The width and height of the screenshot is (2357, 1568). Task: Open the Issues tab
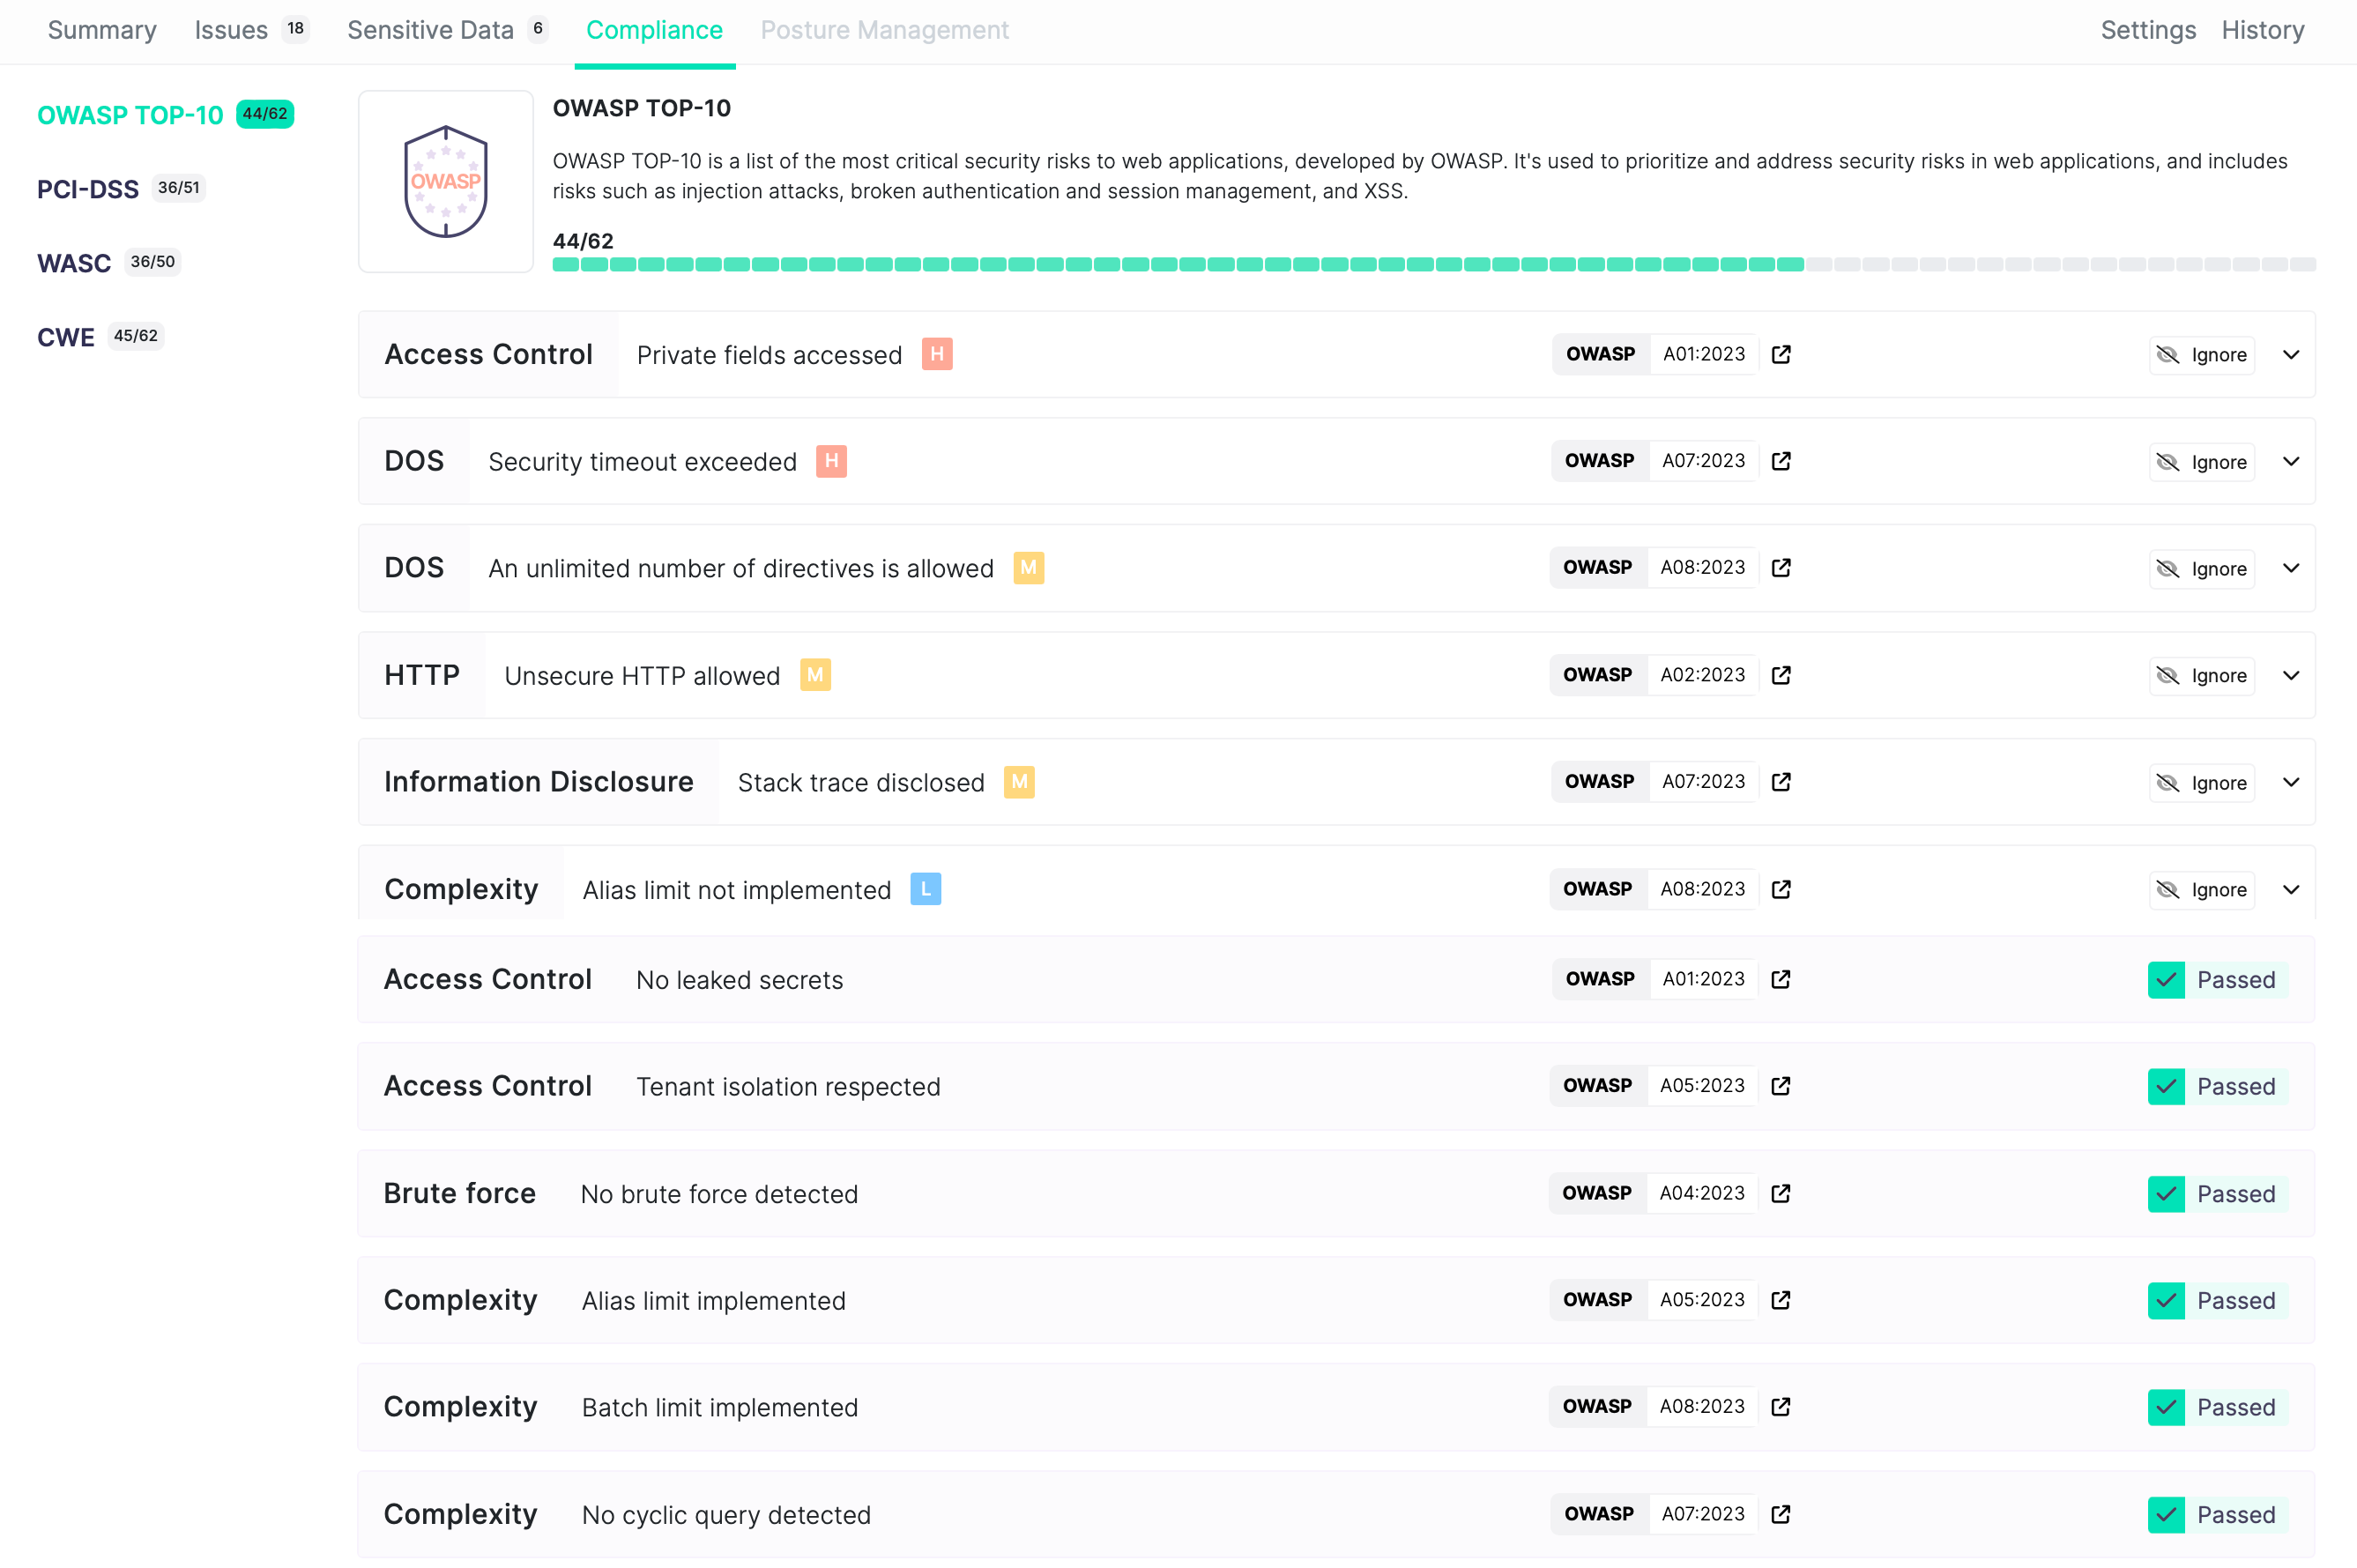point(230,30)
